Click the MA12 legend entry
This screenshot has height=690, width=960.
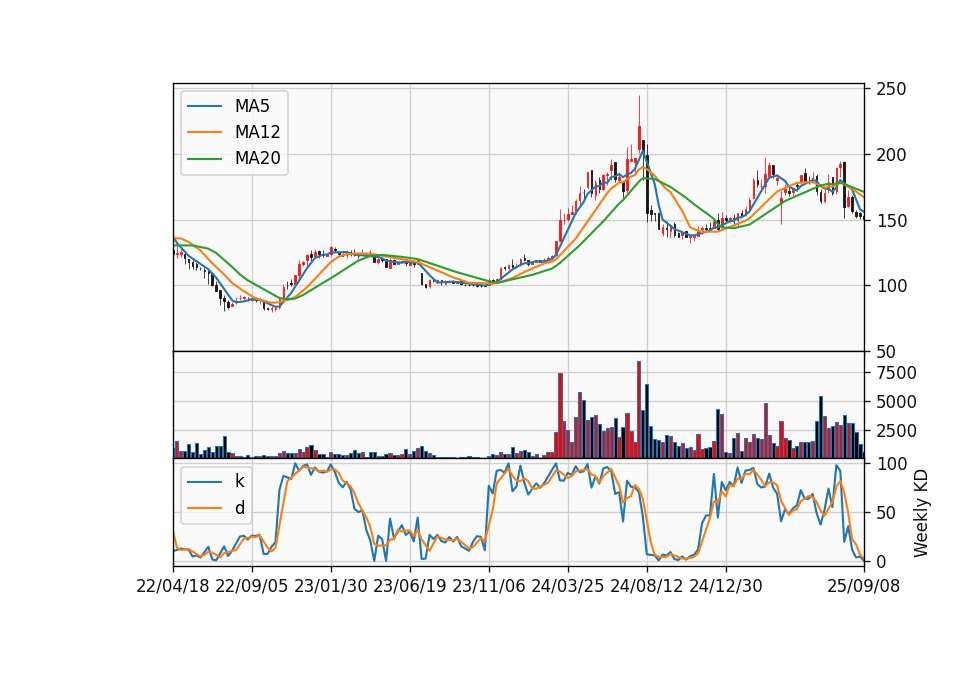point(234,132)
